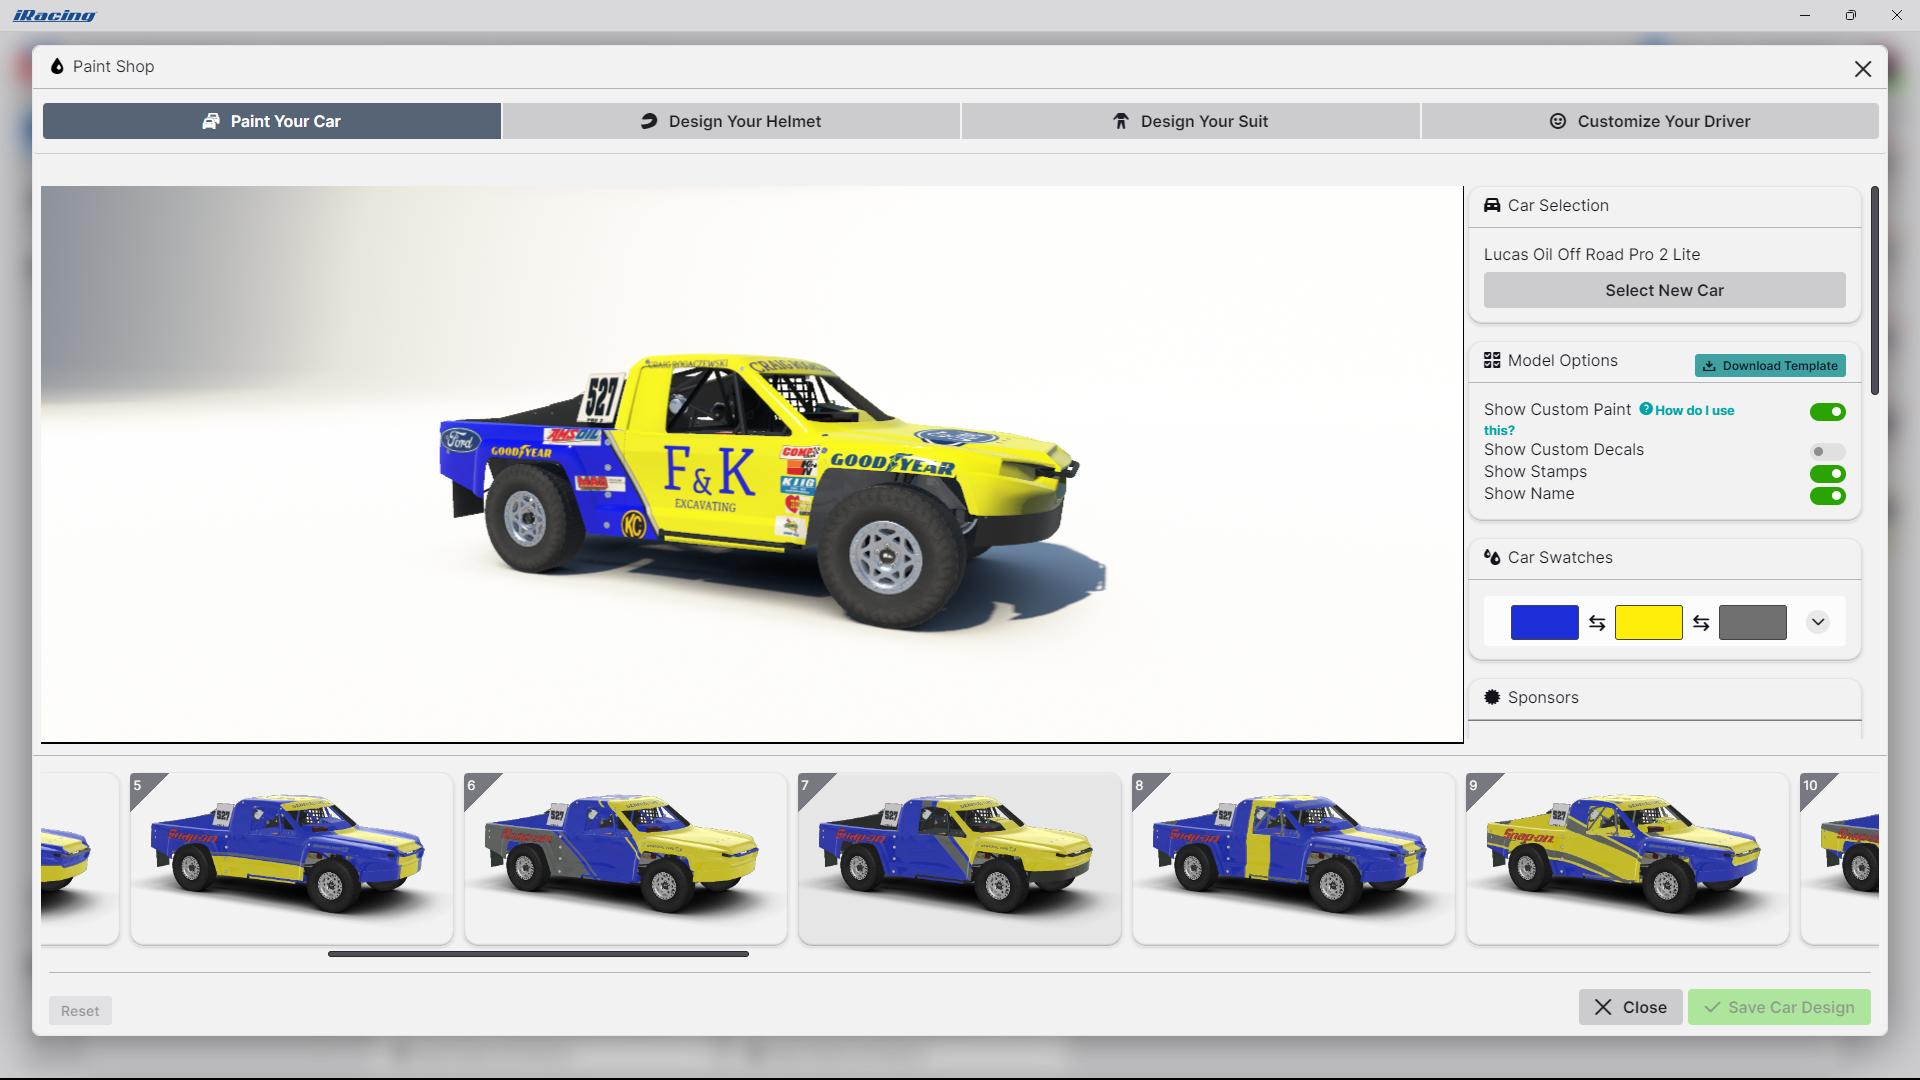
Task: Click the Sponsors badge icon
Action: (x=1492, y=697)
